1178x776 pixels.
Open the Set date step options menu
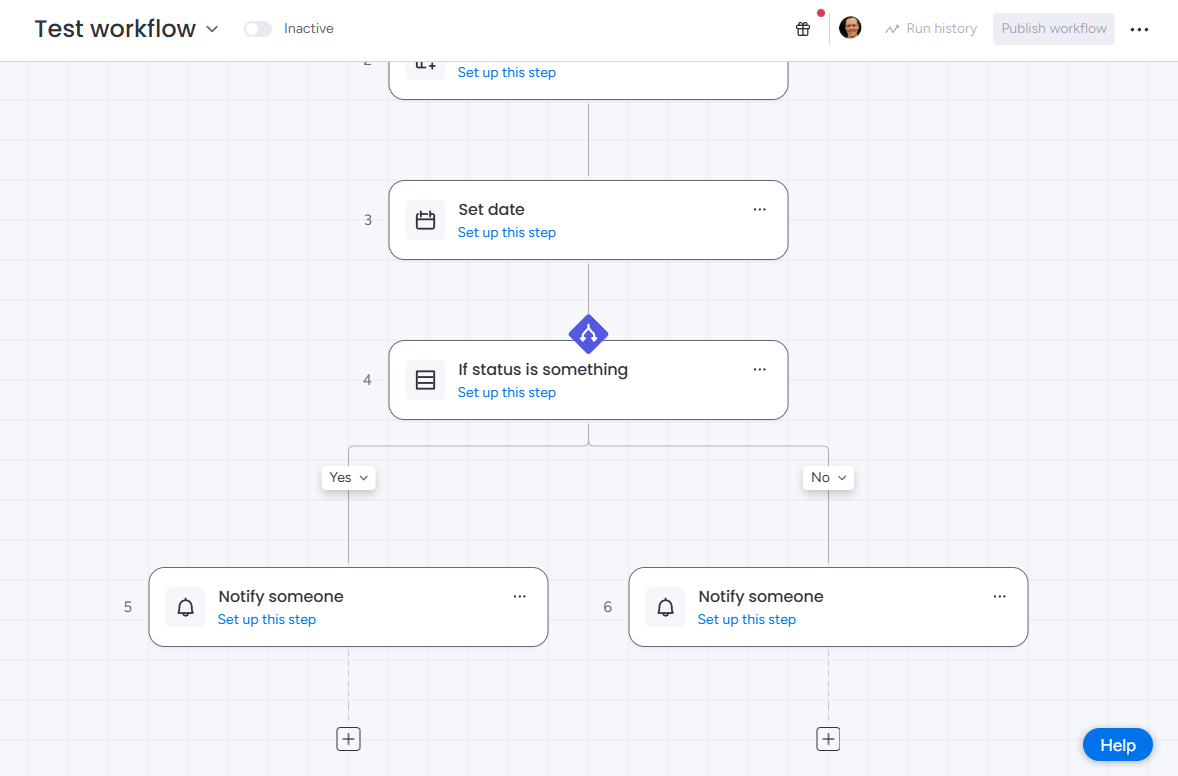click(759, 209)
